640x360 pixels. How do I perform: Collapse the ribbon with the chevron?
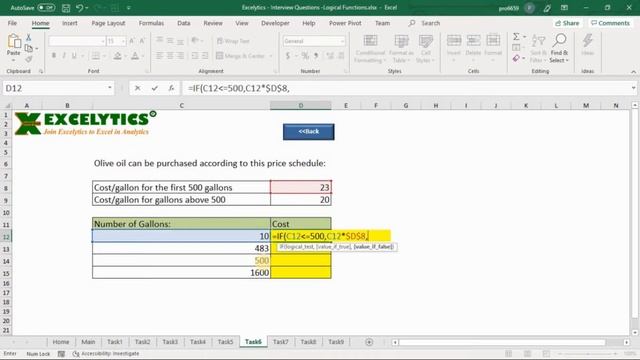[633, 71]
